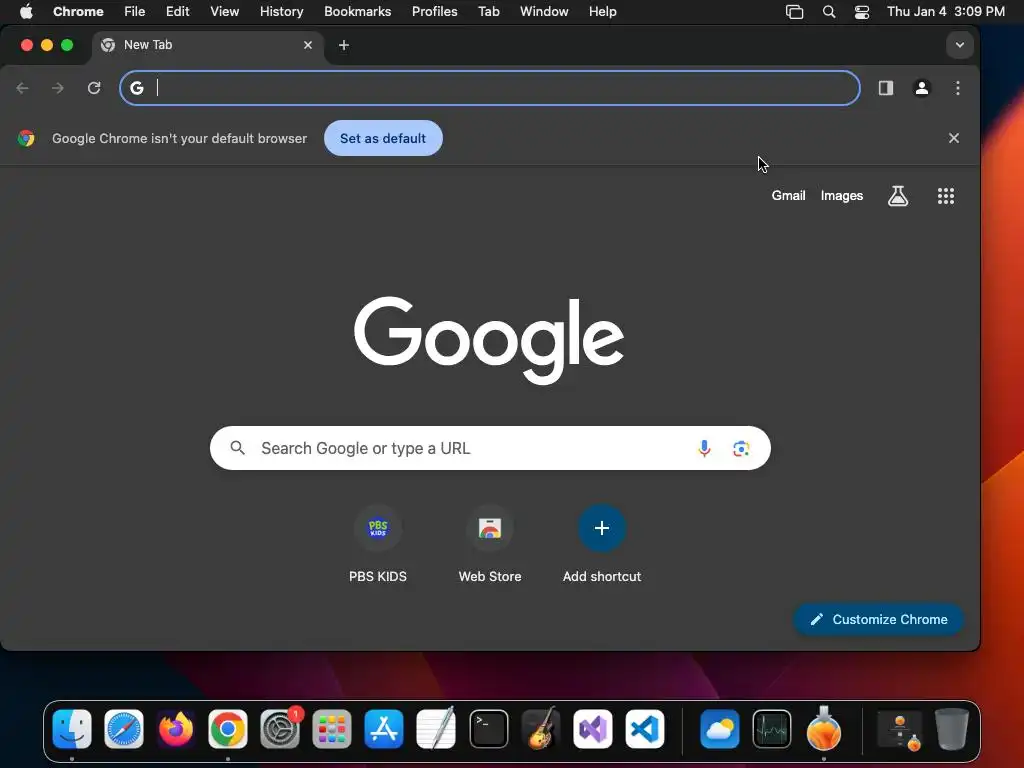Image resolution: width=1024 pixels, height=768 pixels.
Task: Open a new tab with plus button
Action: (x=344, y=45)
